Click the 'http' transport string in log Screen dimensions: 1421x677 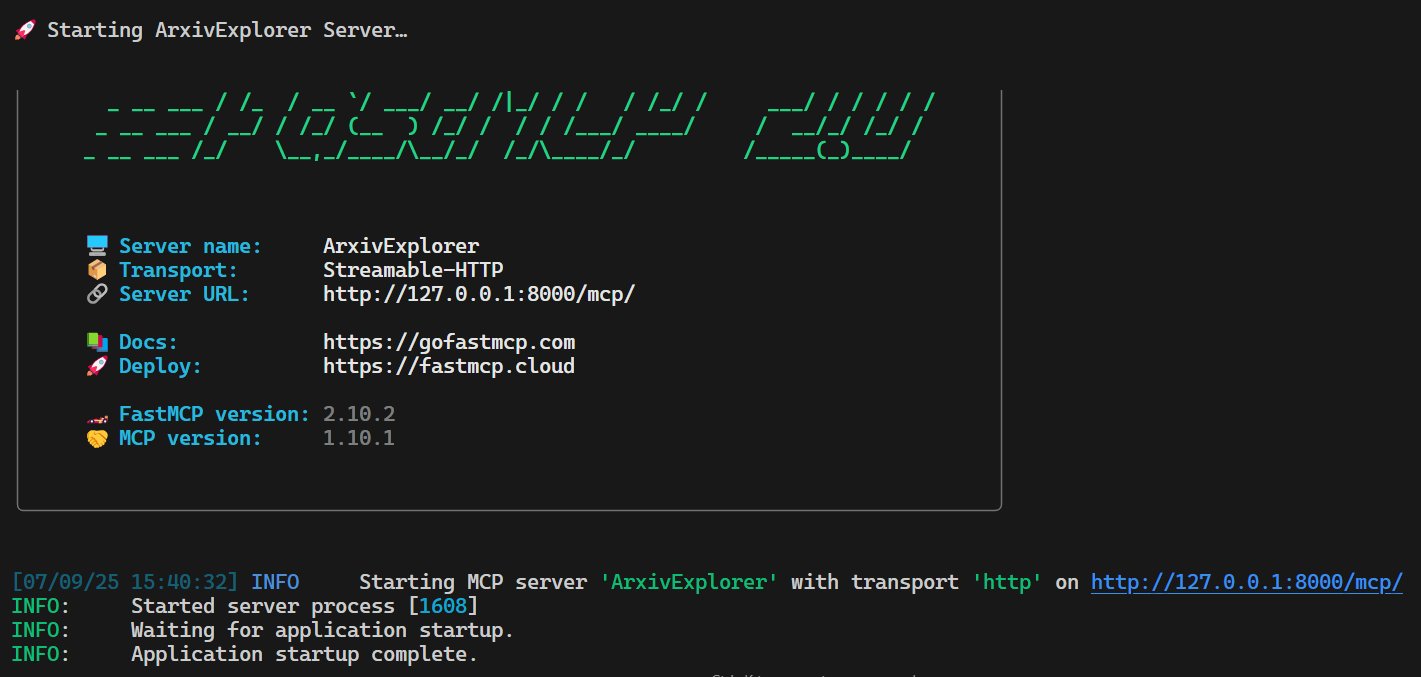[x=1007, y=582]
